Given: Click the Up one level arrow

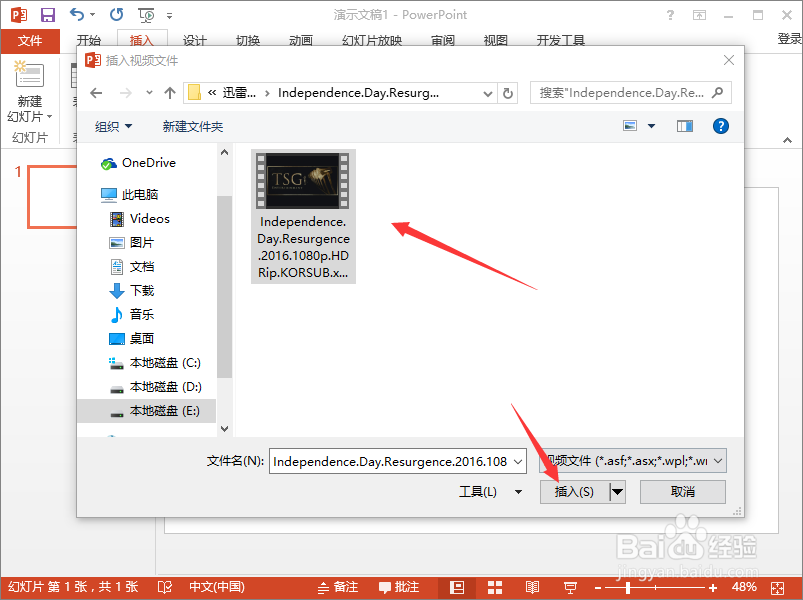Looking at the screenshot, I should [170, 92].
